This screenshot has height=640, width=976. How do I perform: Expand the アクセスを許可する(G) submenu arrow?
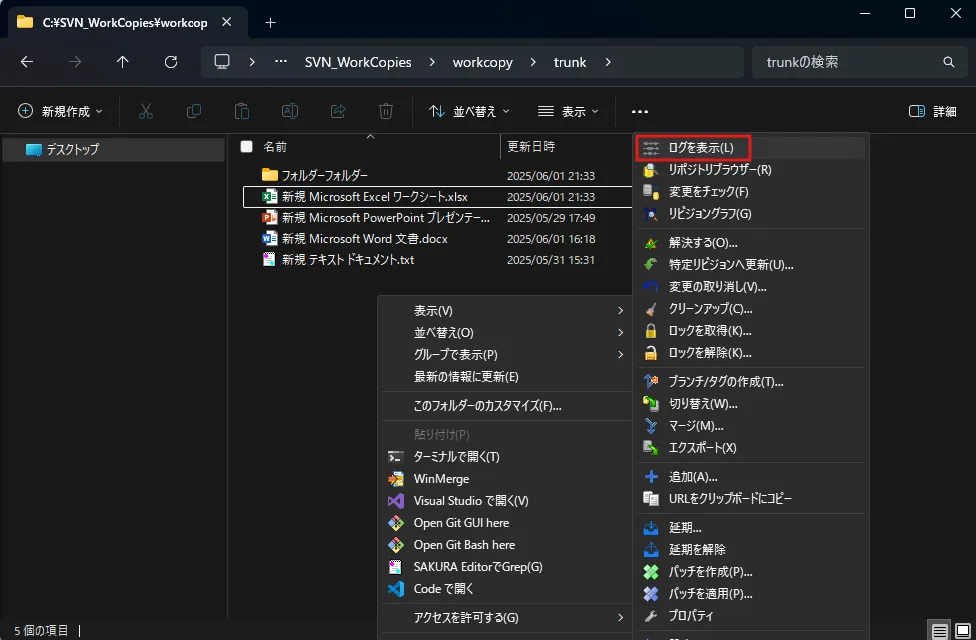pyautogui.click(x=620, y=618)
